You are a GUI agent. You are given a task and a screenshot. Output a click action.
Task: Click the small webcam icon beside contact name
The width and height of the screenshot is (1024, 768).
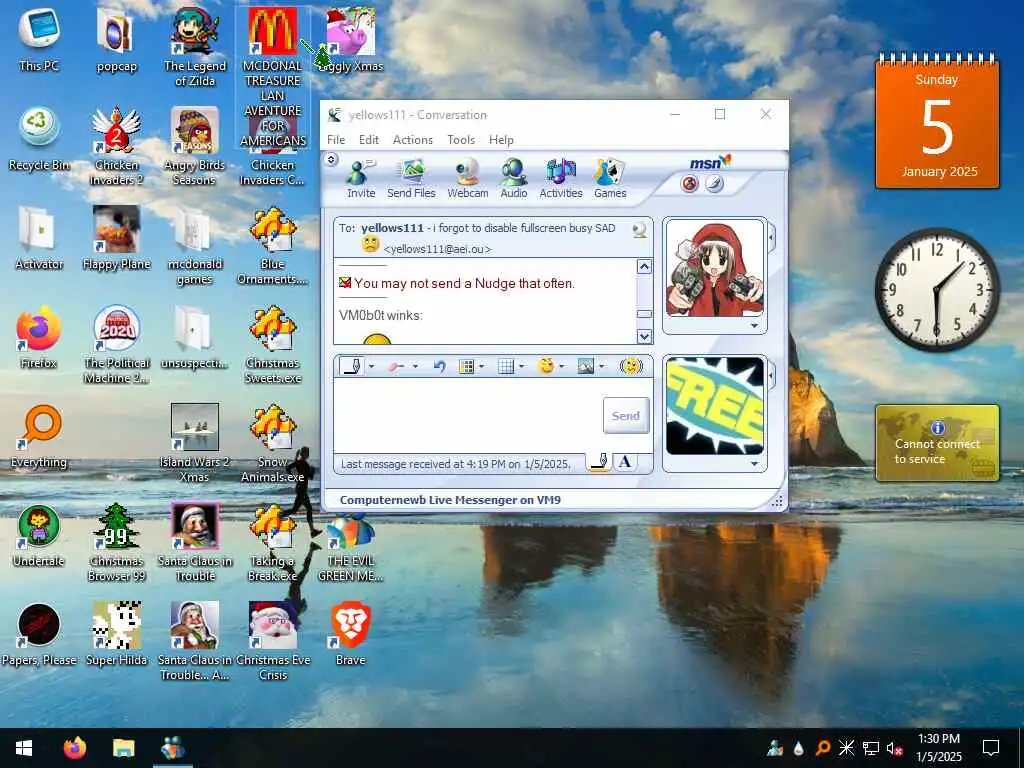(x=640, y=229)
